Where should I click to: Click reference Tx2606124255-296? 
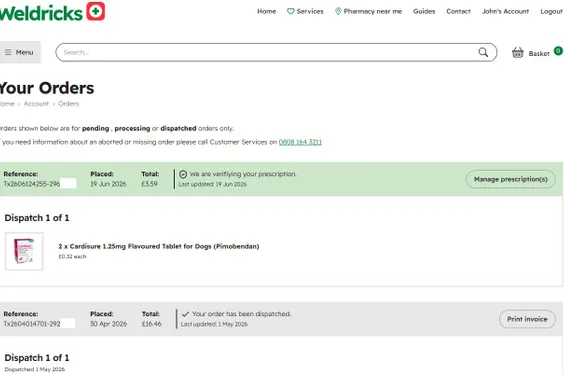[x=32, y=184]
